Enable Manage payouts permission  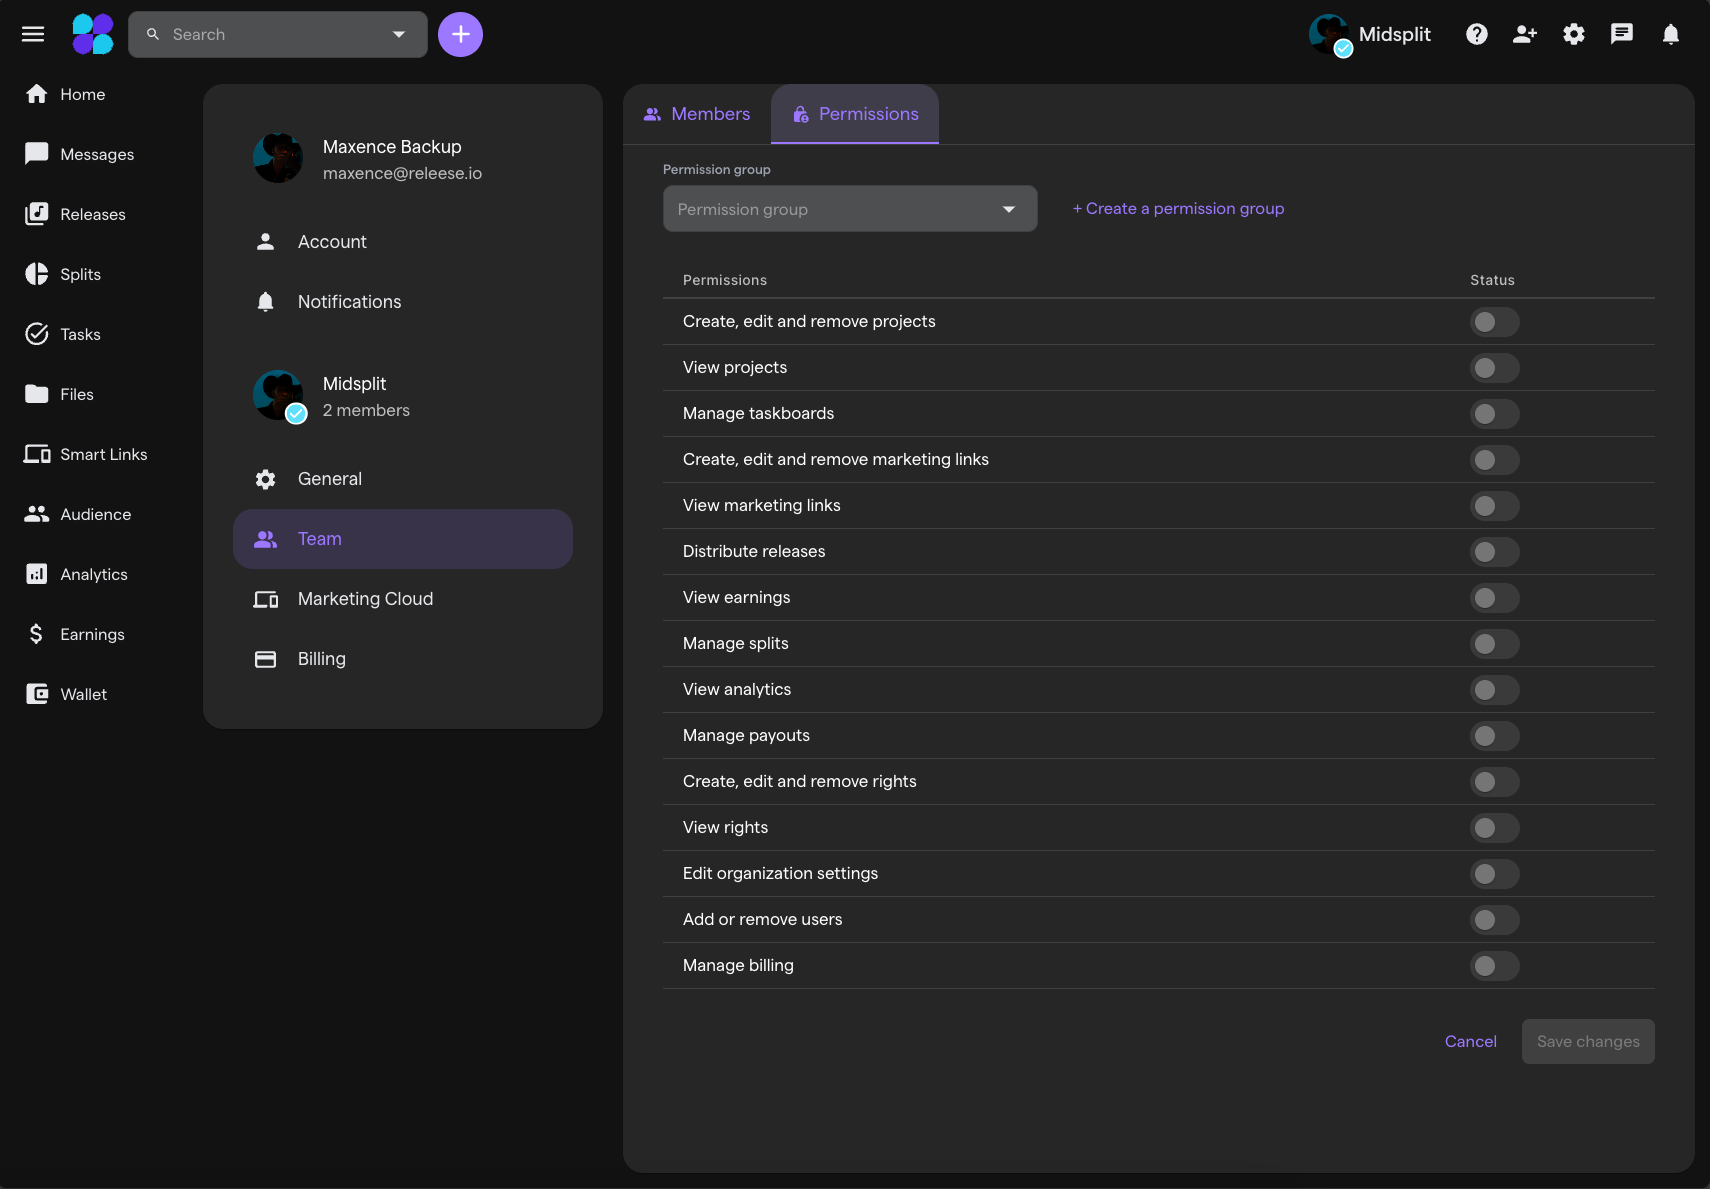[x=1494, y=736]
